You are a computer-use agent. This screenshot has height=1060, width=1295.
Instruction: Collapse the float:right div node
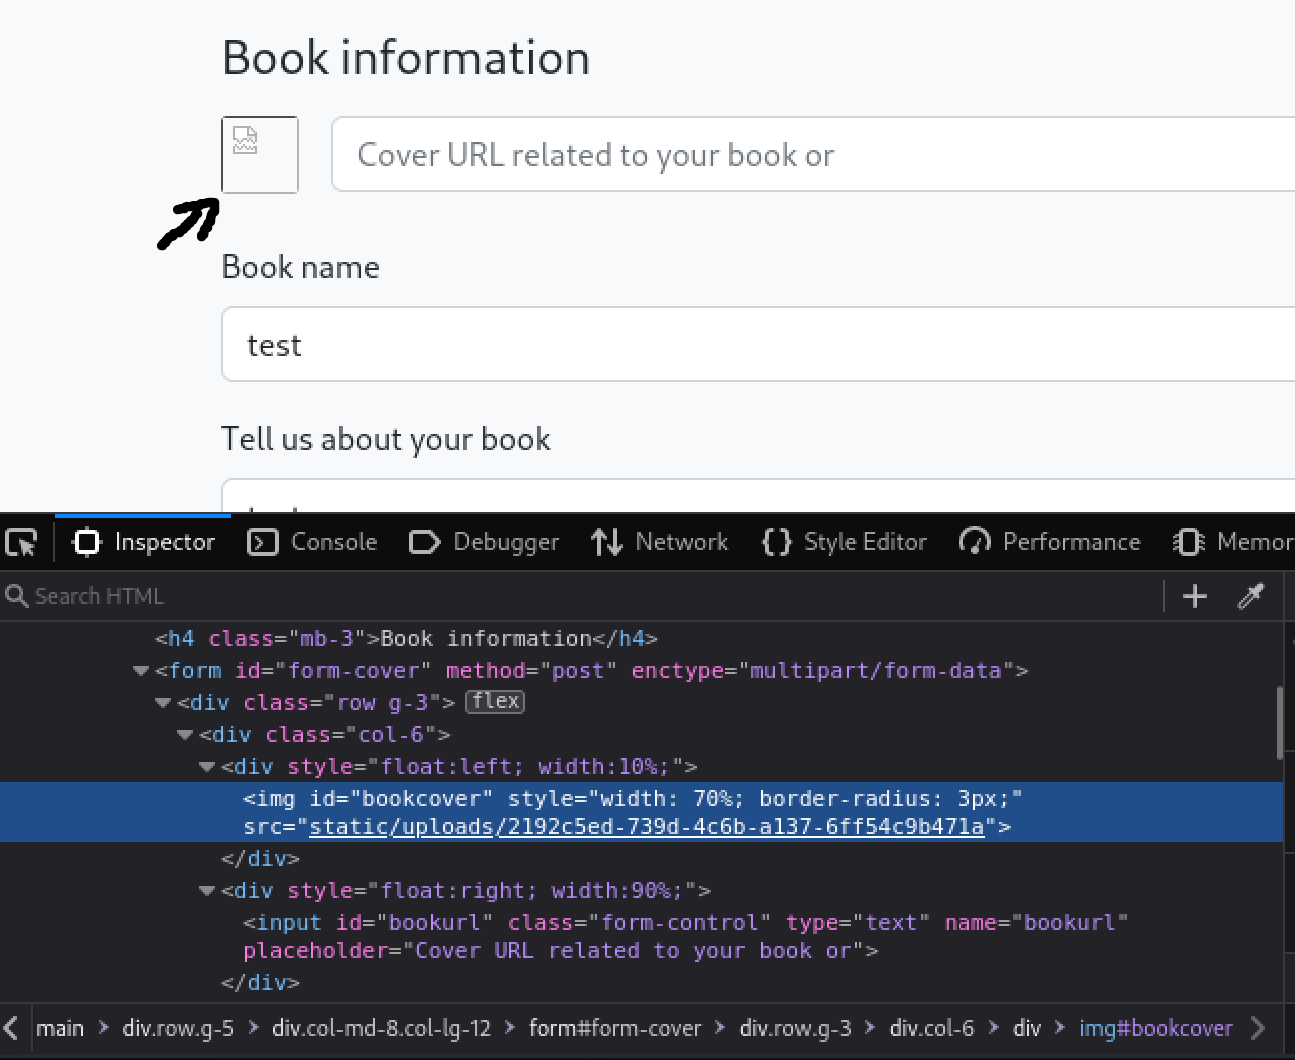(207, 891)
